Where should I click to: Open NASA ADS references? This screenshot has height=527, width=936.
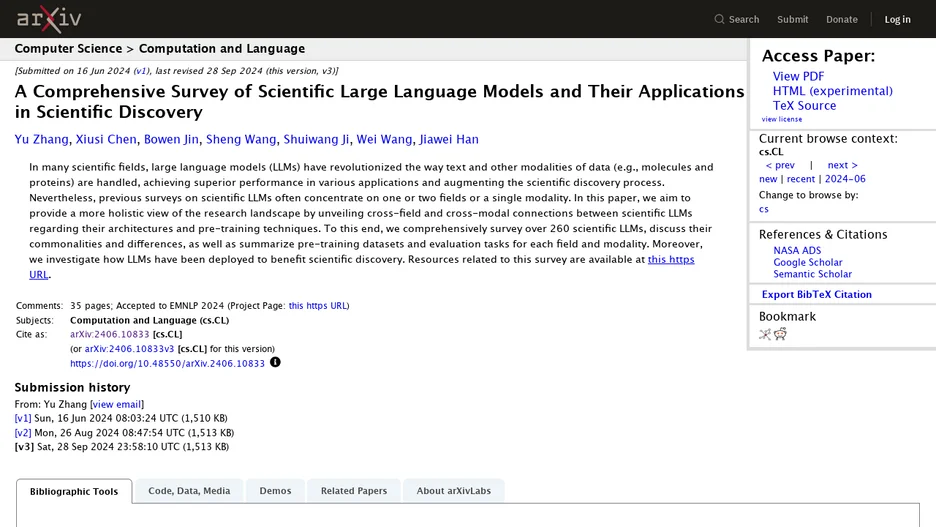797,251
